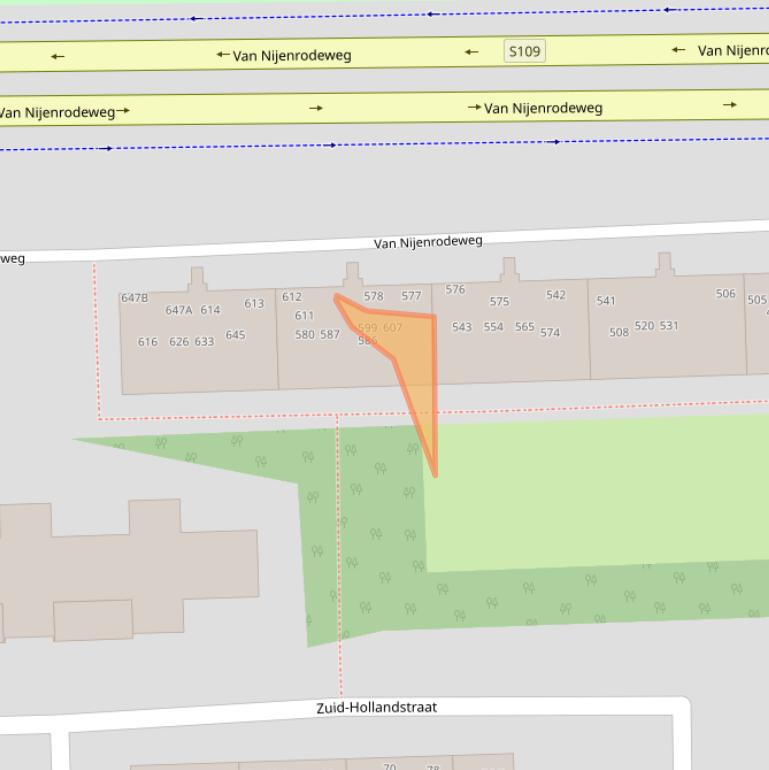Select house number 541
Screen dimensions: 769x770
[606, 301]
